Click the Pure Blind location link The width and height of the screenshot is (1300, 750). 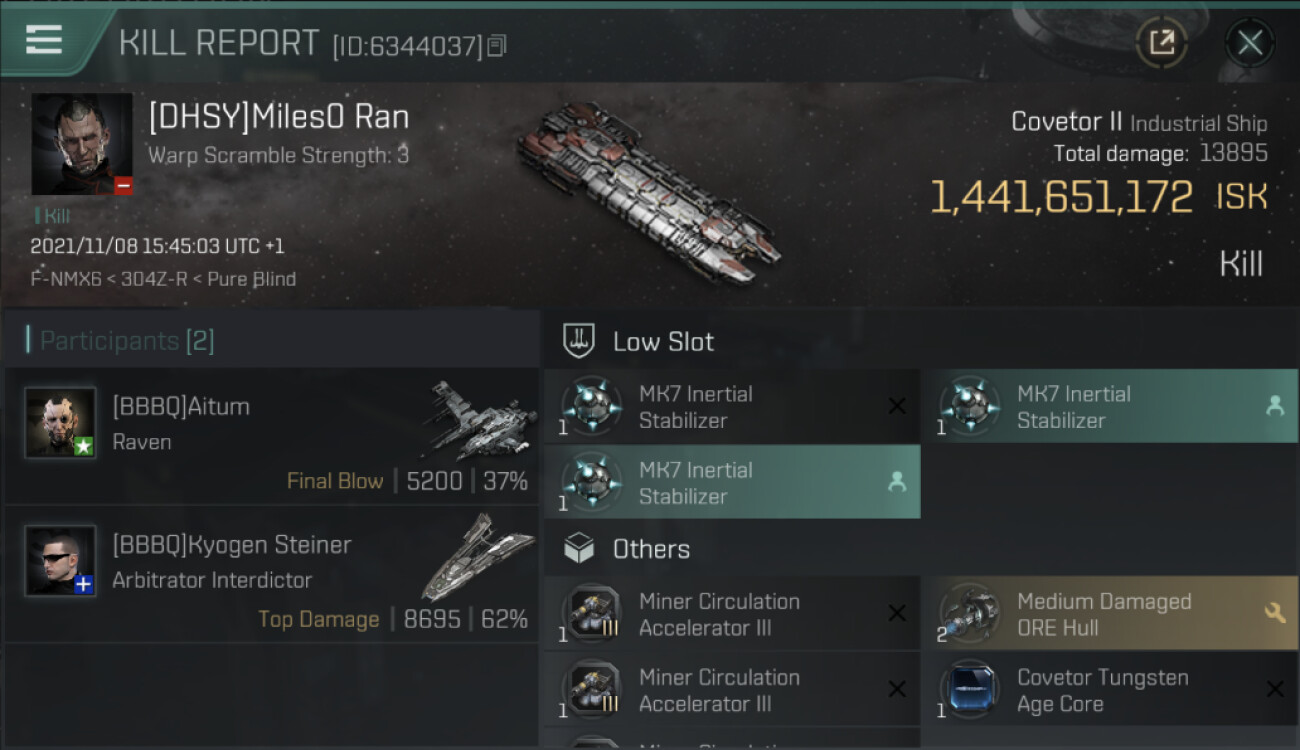click(252, 279)
